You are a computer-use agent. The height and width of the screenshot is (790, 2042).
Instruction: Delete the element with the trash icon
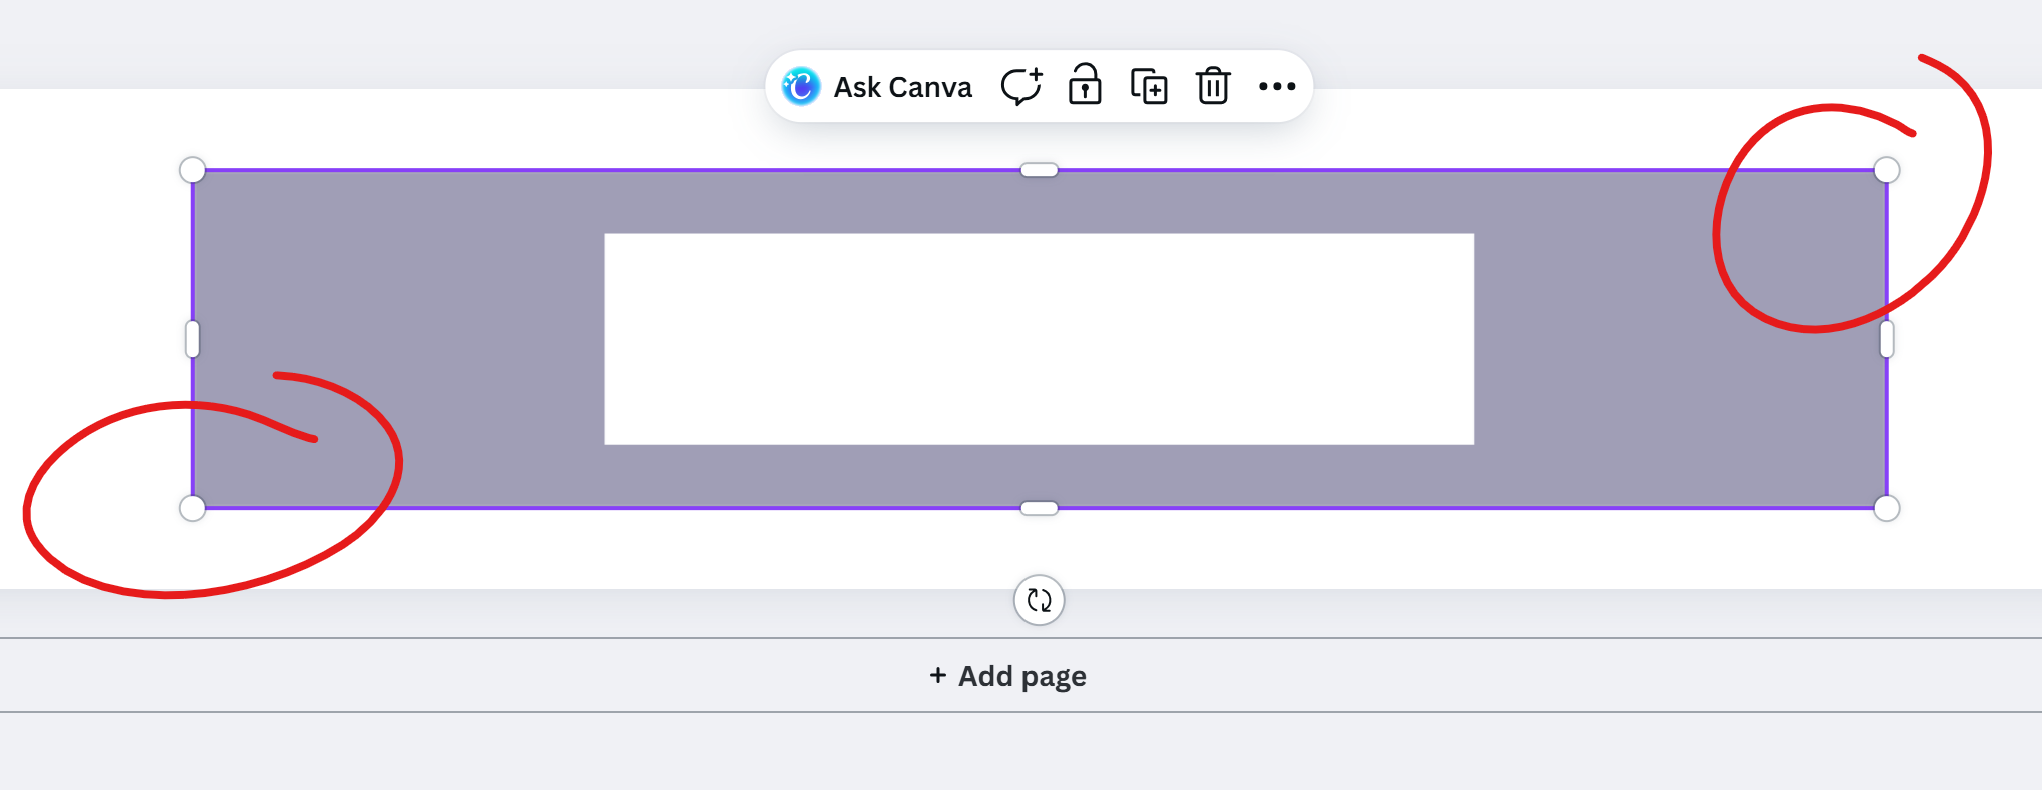(1213, 87)
